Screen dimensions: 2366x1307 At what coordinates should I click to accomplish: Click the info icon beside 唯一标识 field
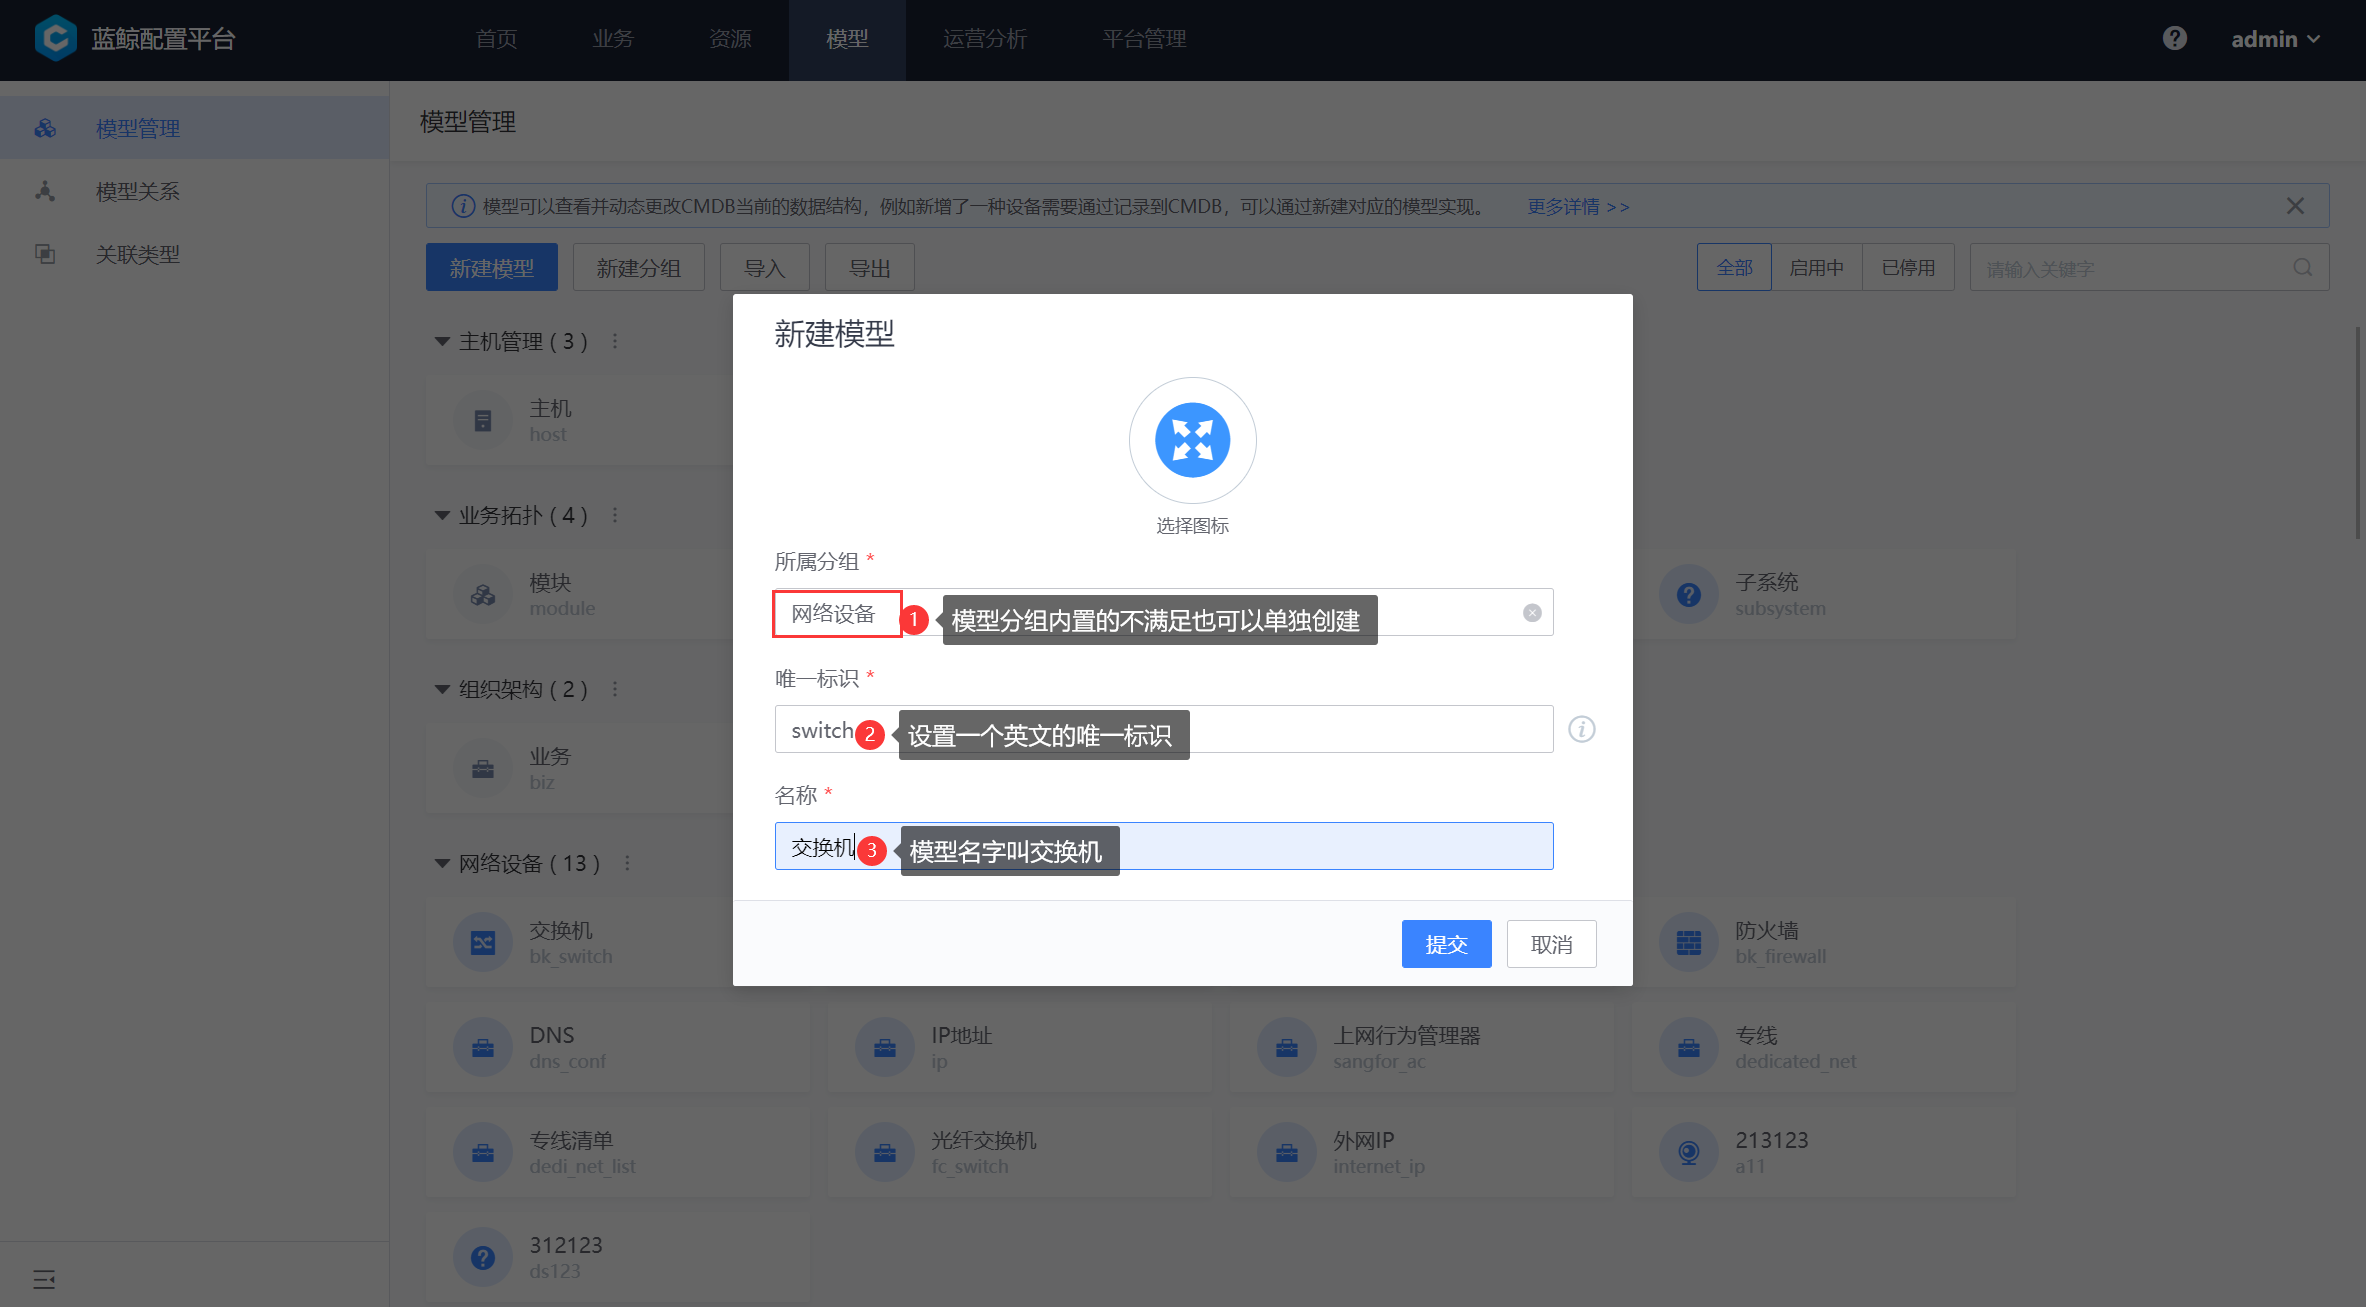pos(1581,729)
